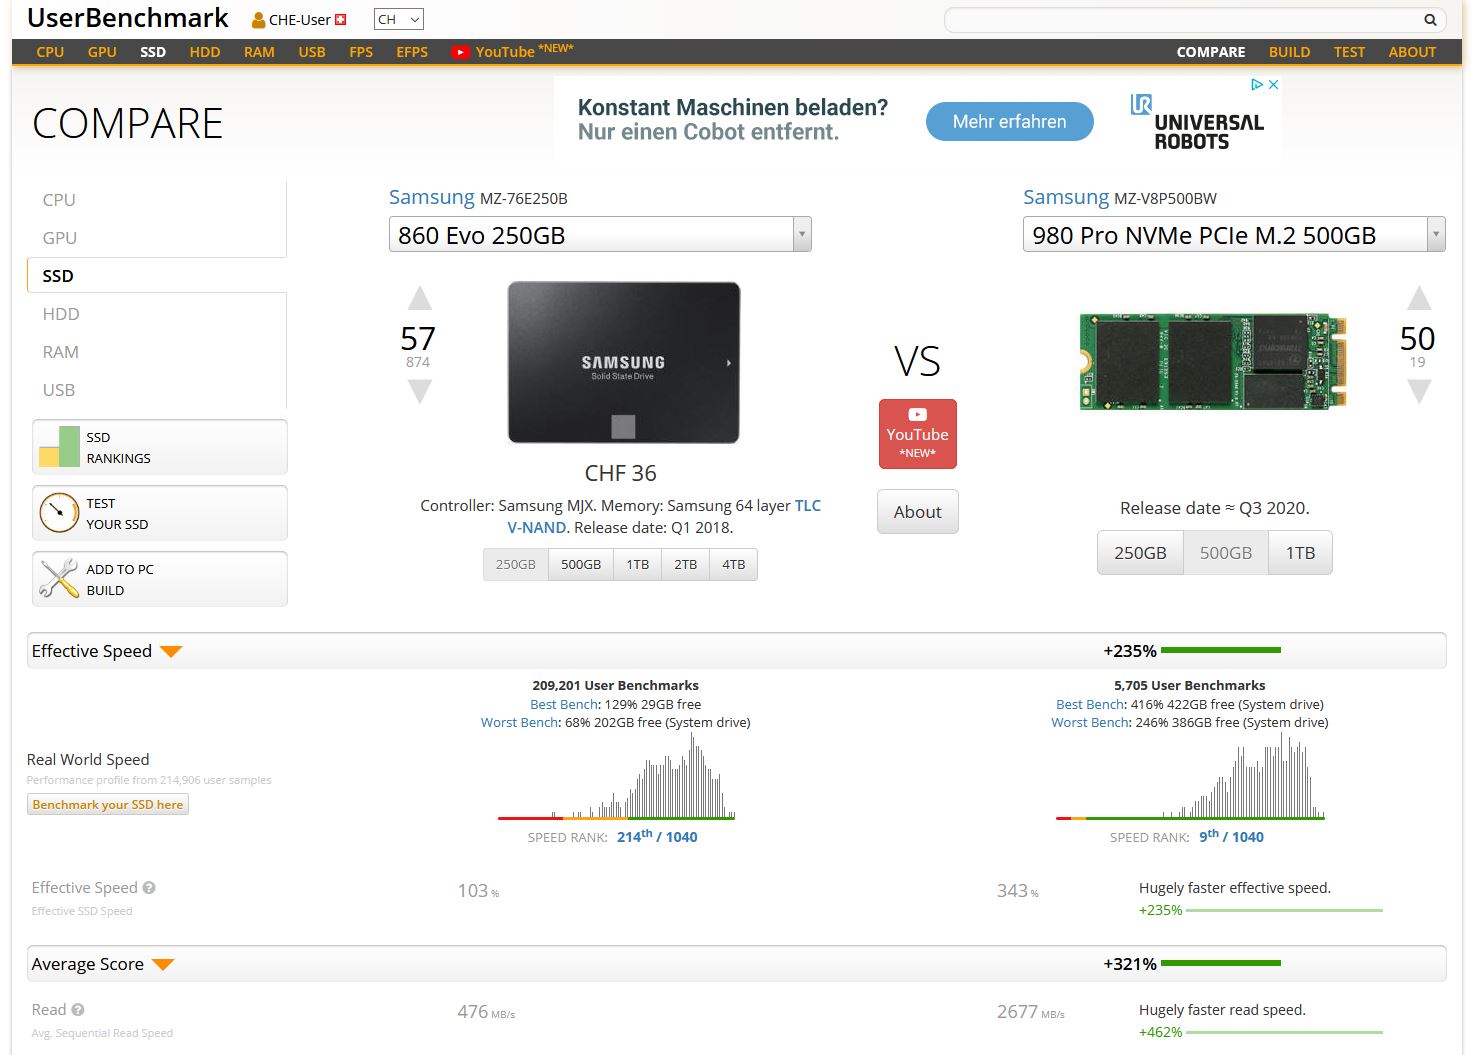Switch to the HDD section in the navbar
The width and height of the screenshot is (1476, 1055).
tap(204, 51)
